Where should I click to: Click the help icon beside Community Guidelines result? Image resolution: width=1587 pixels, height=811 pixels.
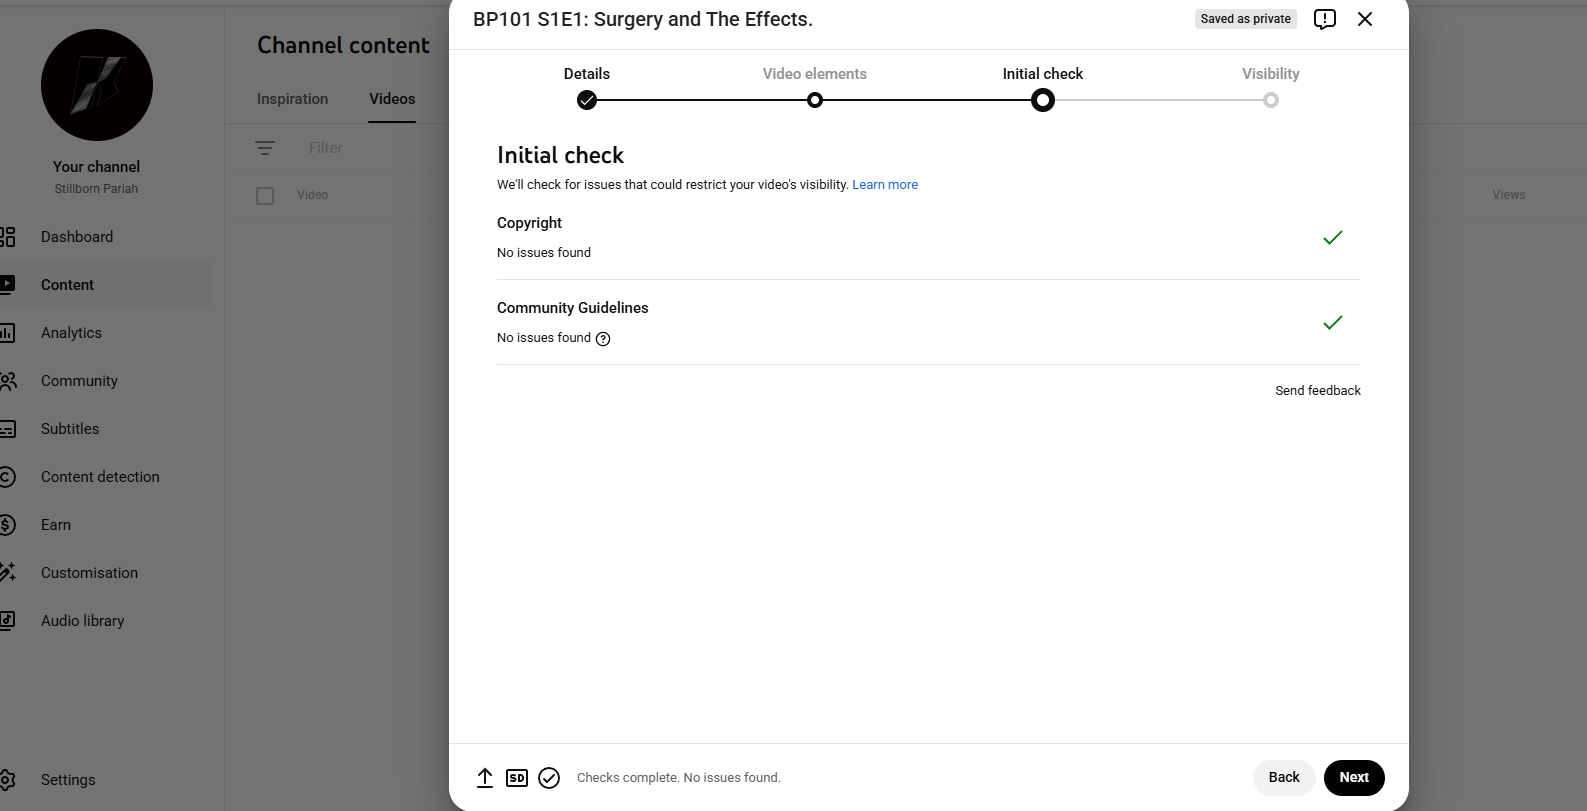602,339
